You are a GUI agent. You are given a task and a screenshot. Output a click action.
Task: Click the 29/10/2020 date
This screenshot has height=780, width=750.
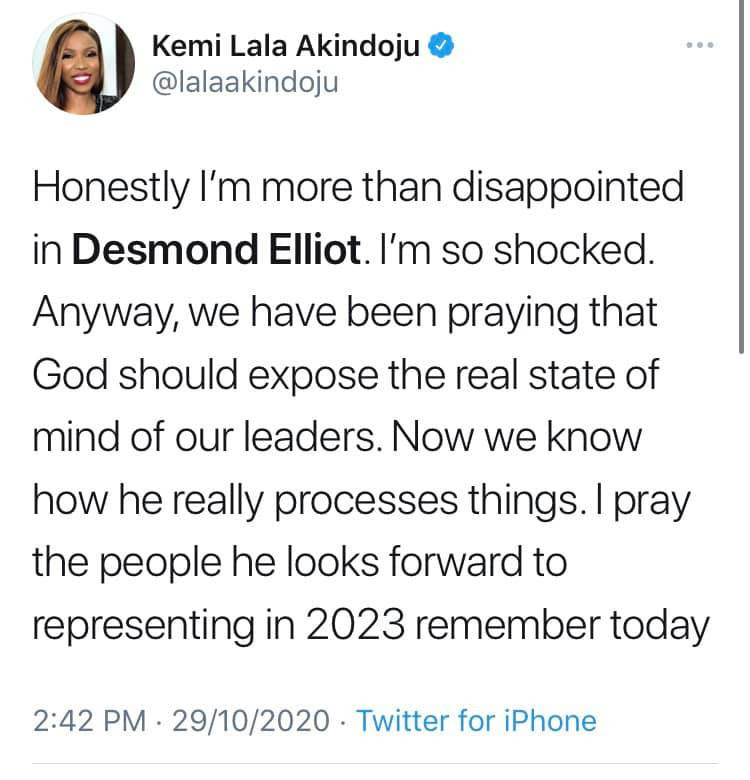point(251,720)
